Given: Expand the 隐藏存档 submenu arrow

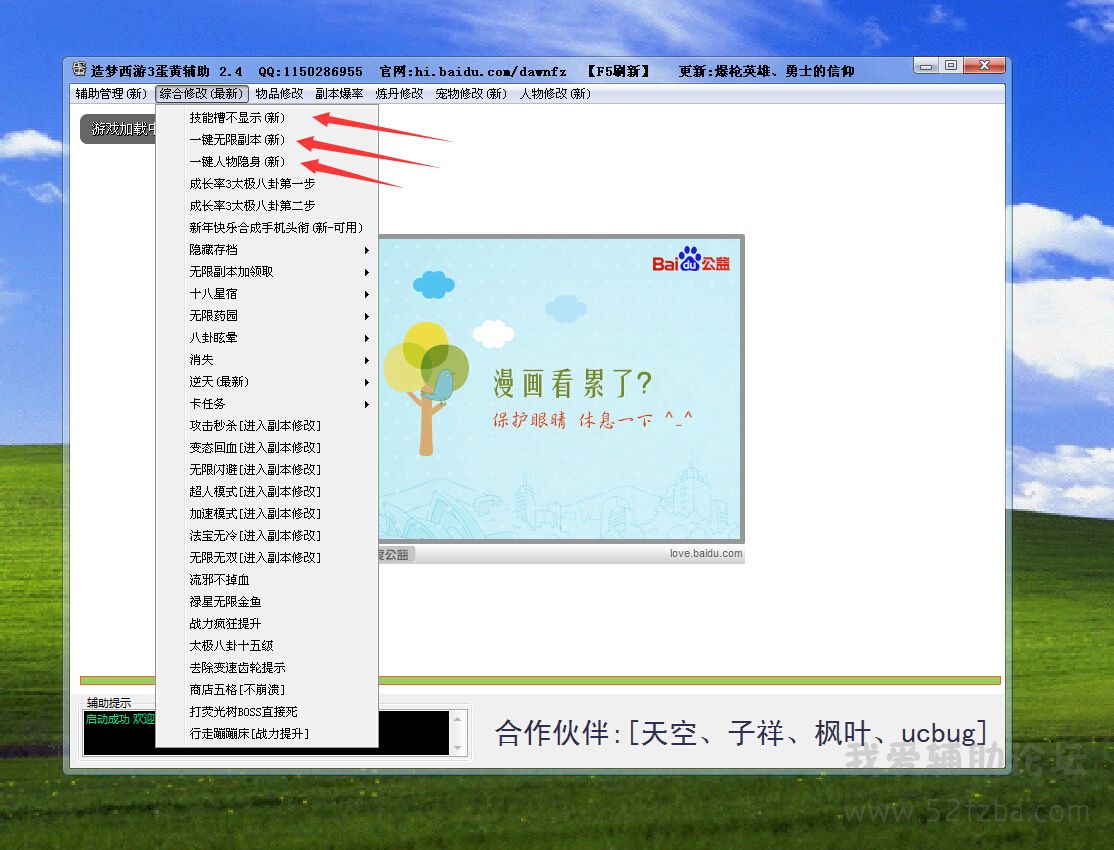Looking at the screenshot, I should tap(367, 250).
